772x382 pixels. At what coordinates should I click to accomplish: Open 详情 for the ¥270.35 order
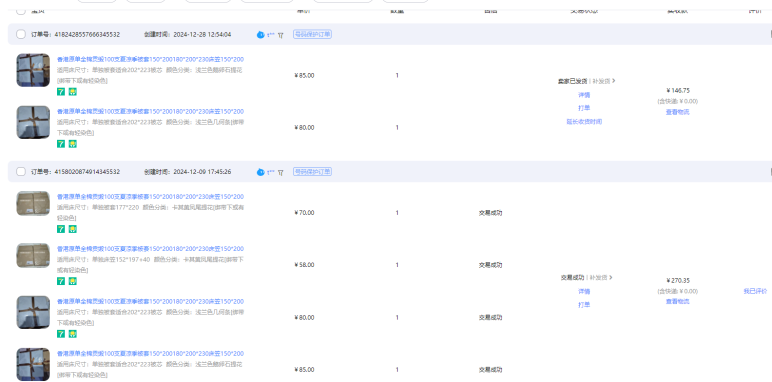point(584,291)
